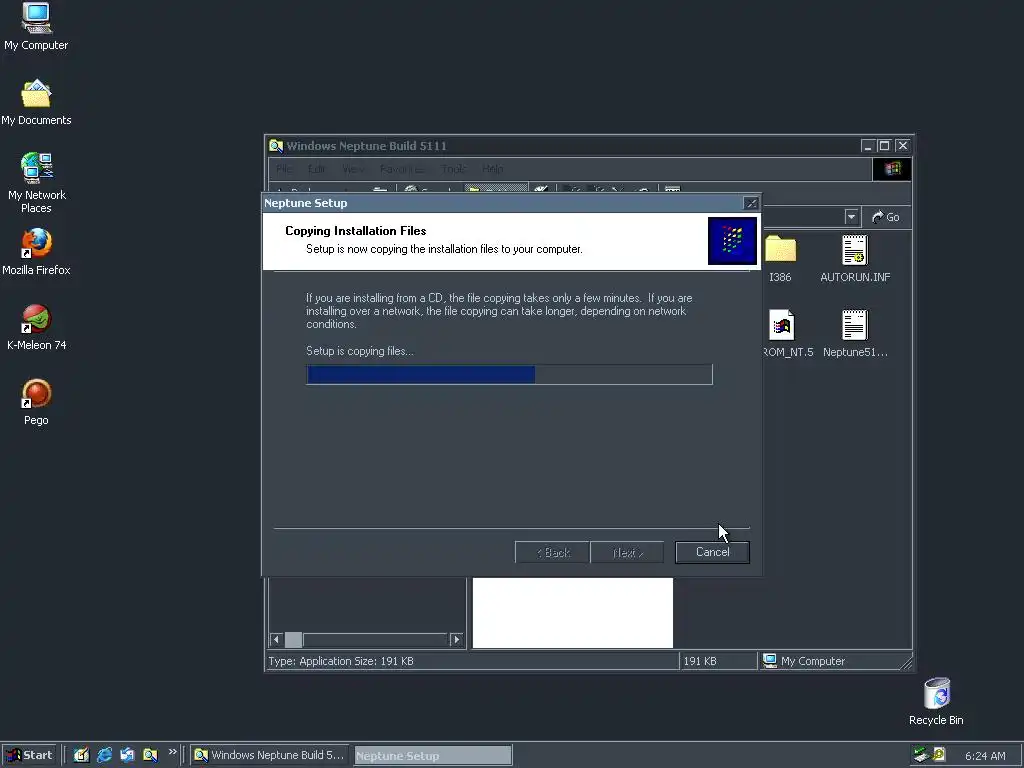This screenshot has height=768, width=1024.
Task: Maximize the Windows Neptune Build 5111 window
Action: click(x=884, y=146)
